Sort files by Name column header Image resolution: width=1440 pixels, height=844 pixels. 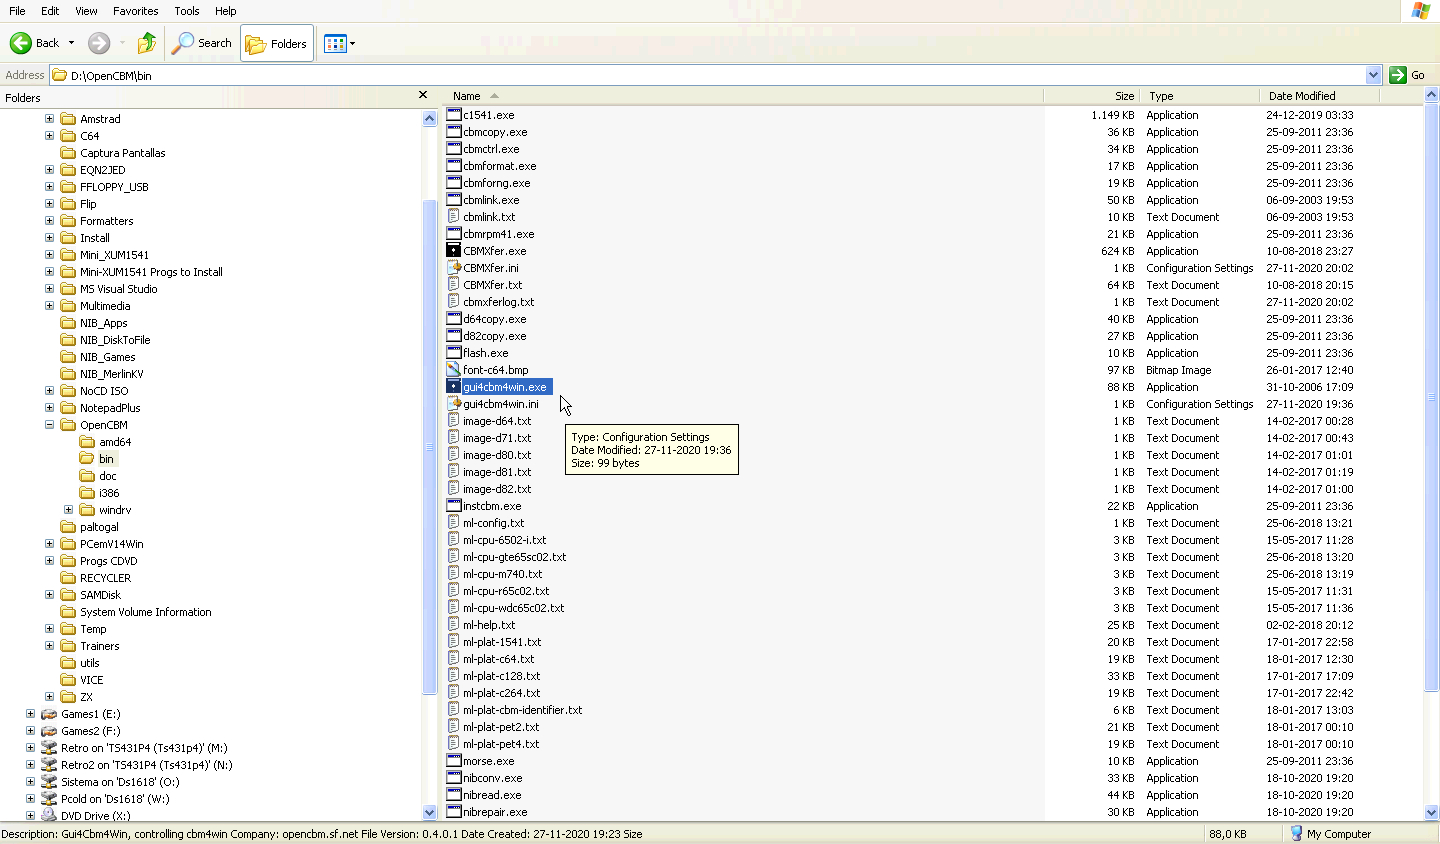pyautogui.click(x=743, y=96)
